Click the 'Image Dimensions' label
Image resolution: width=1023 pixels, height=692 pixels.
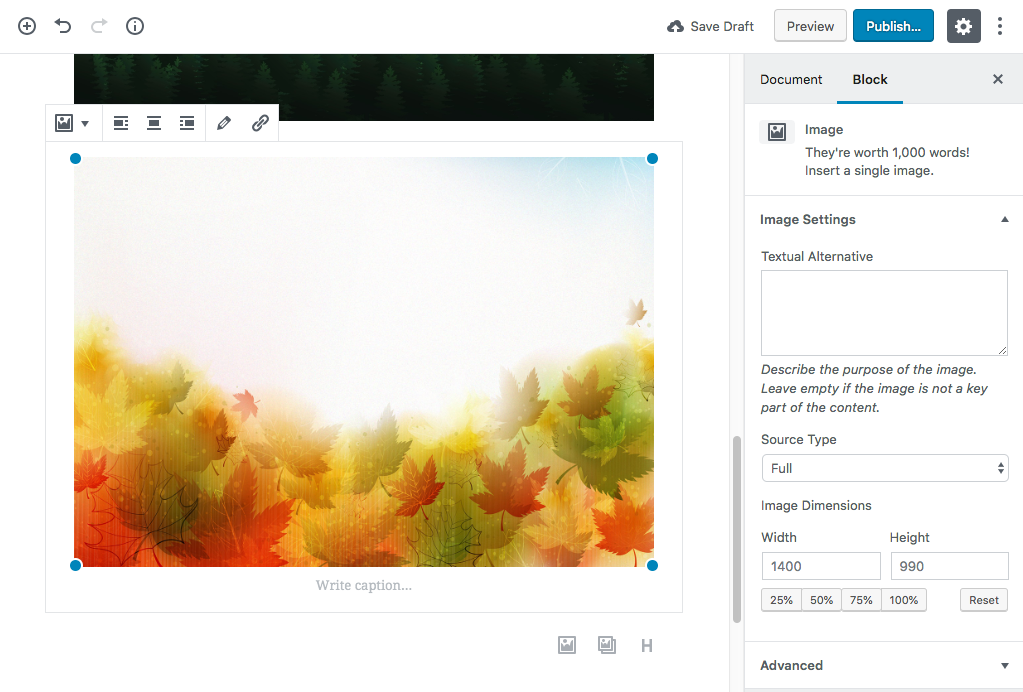point(816,505)
